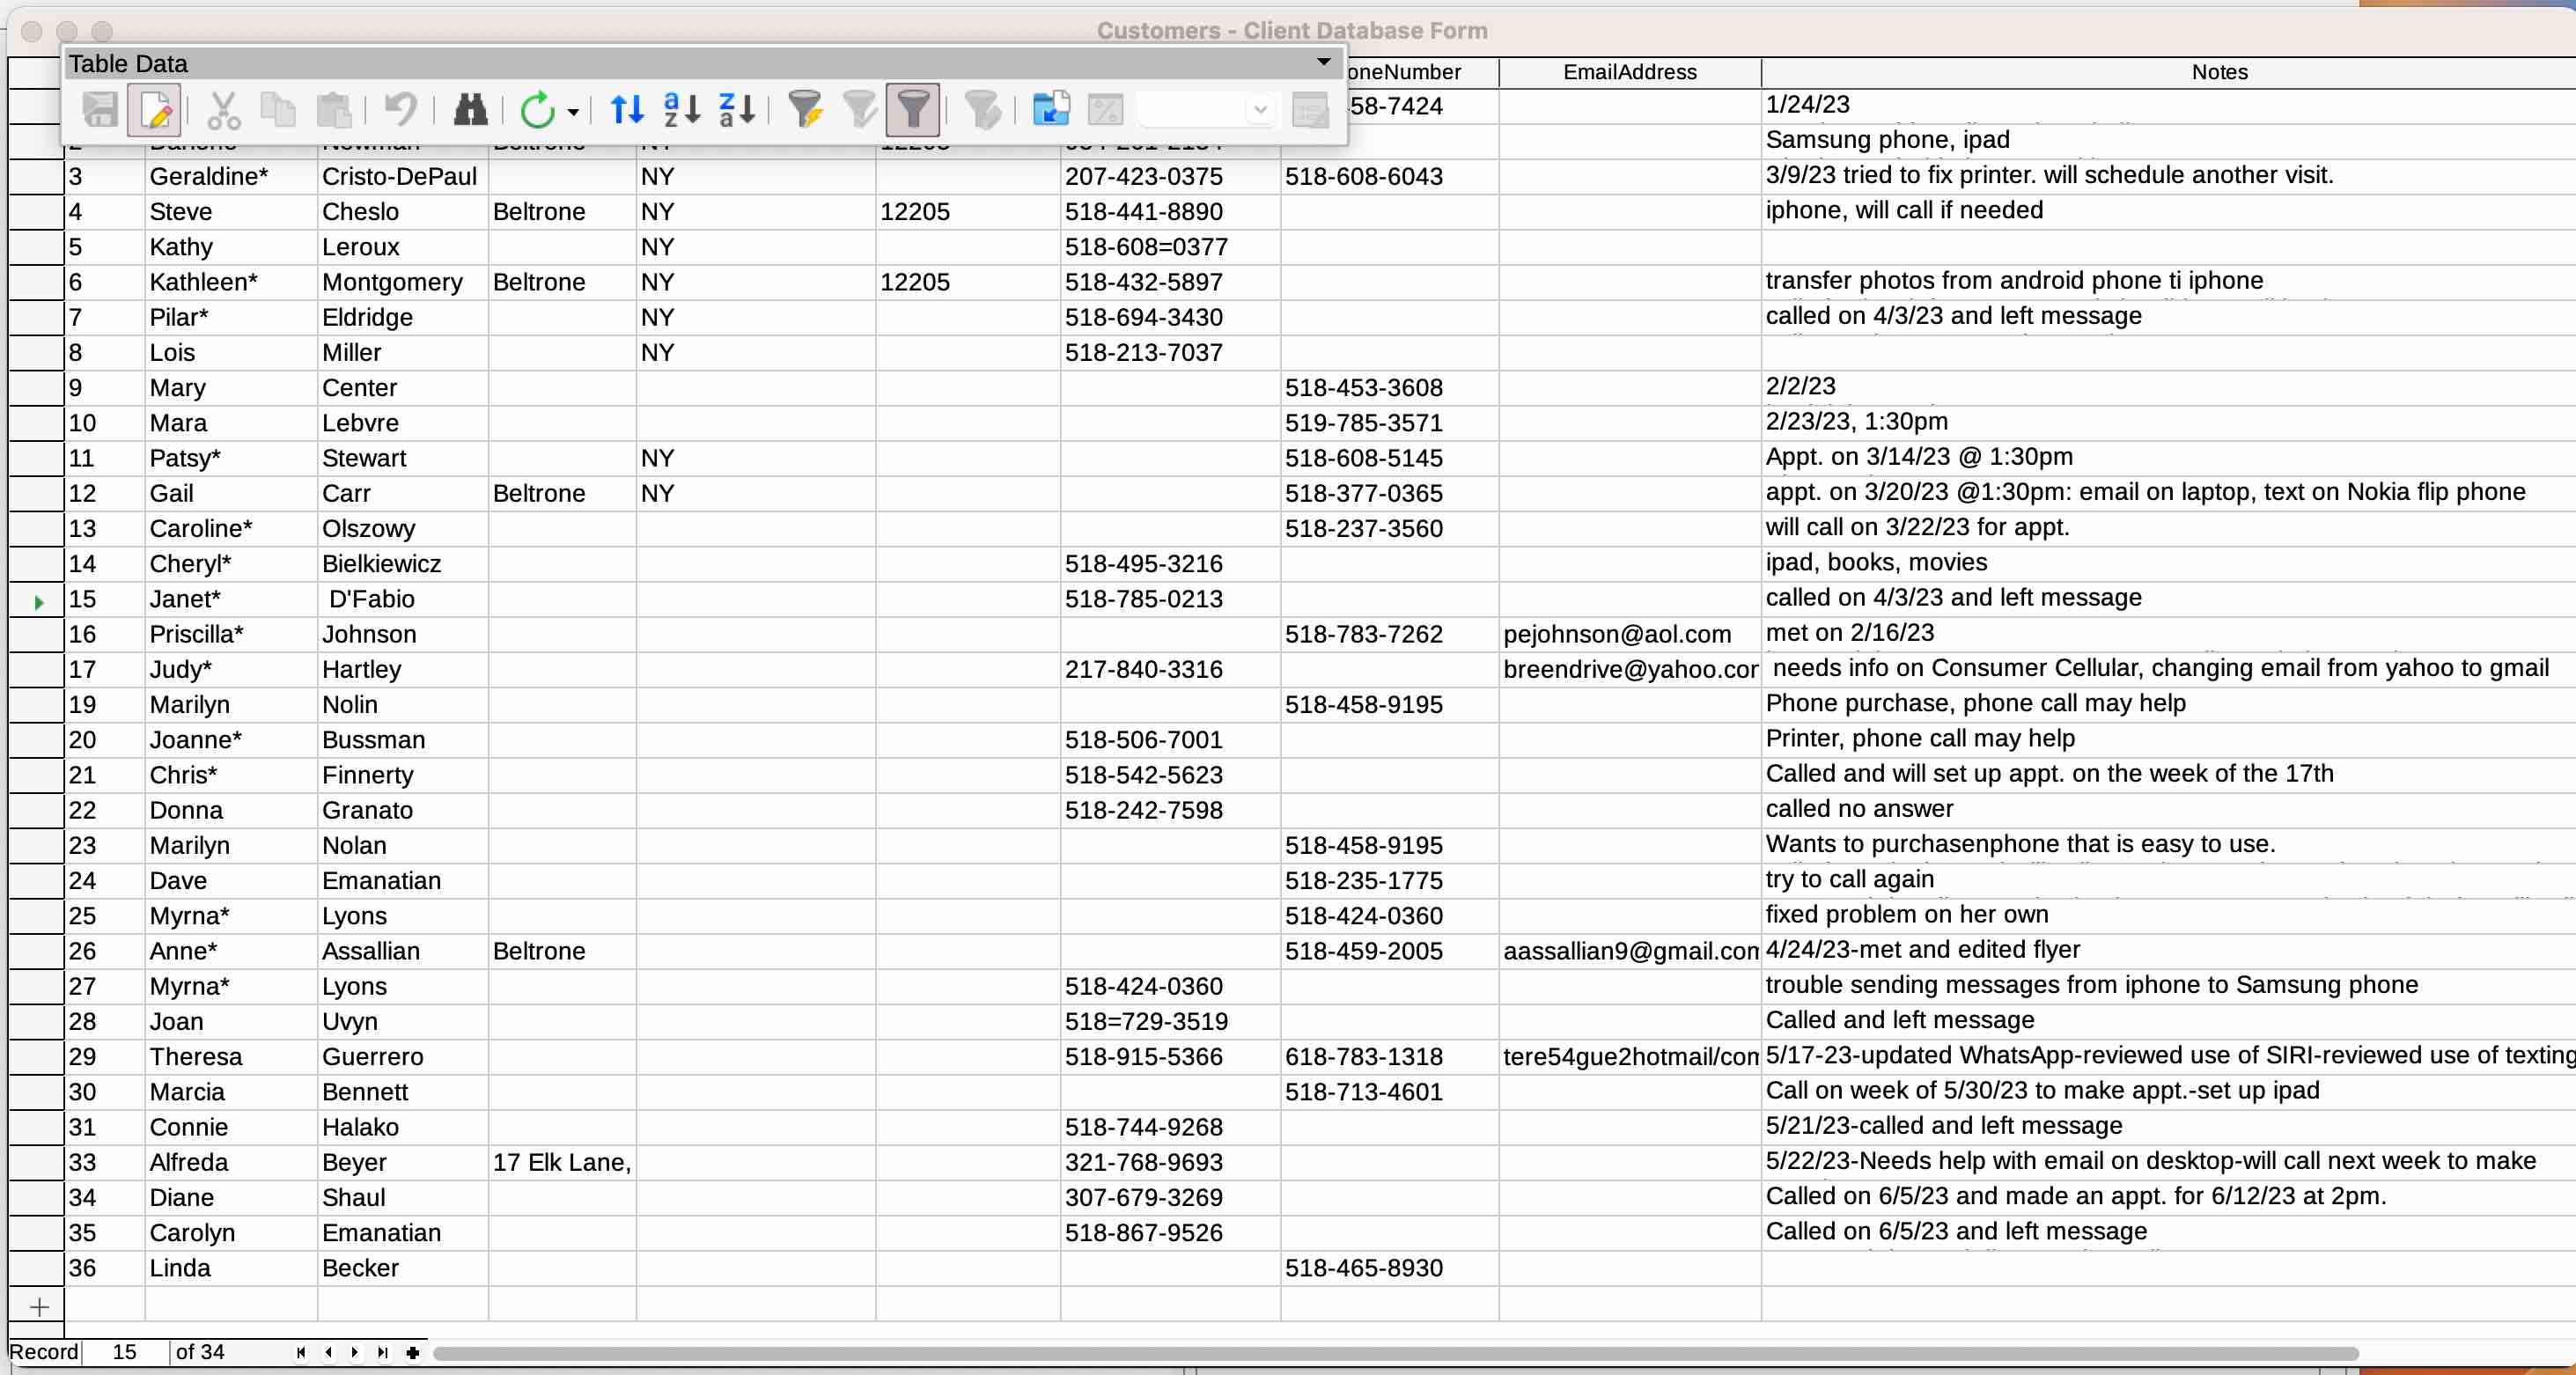Sort descending with the Z-A icon

pos(737,109)
